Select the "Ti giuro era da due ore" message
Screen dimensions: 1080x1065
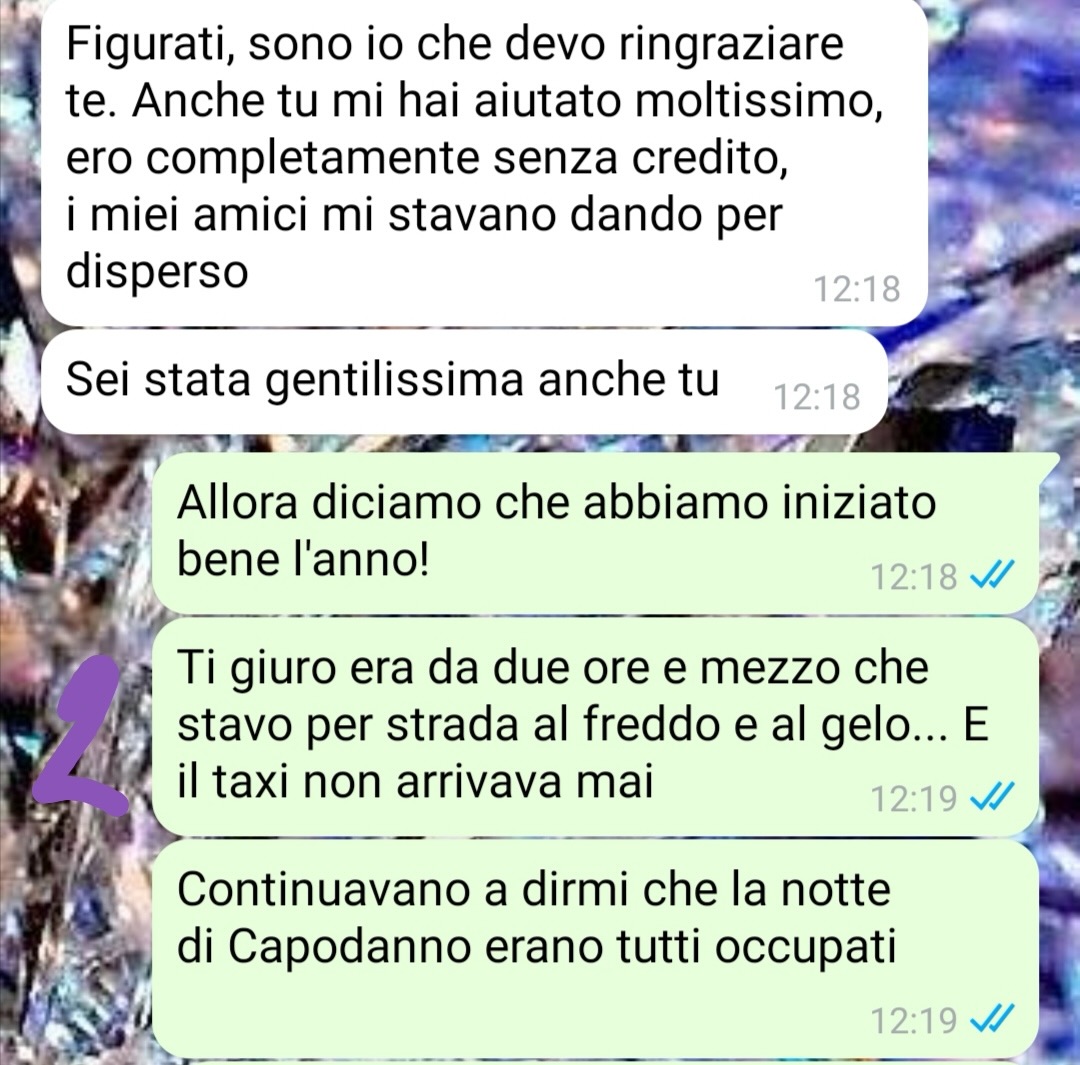pos(595,727)
